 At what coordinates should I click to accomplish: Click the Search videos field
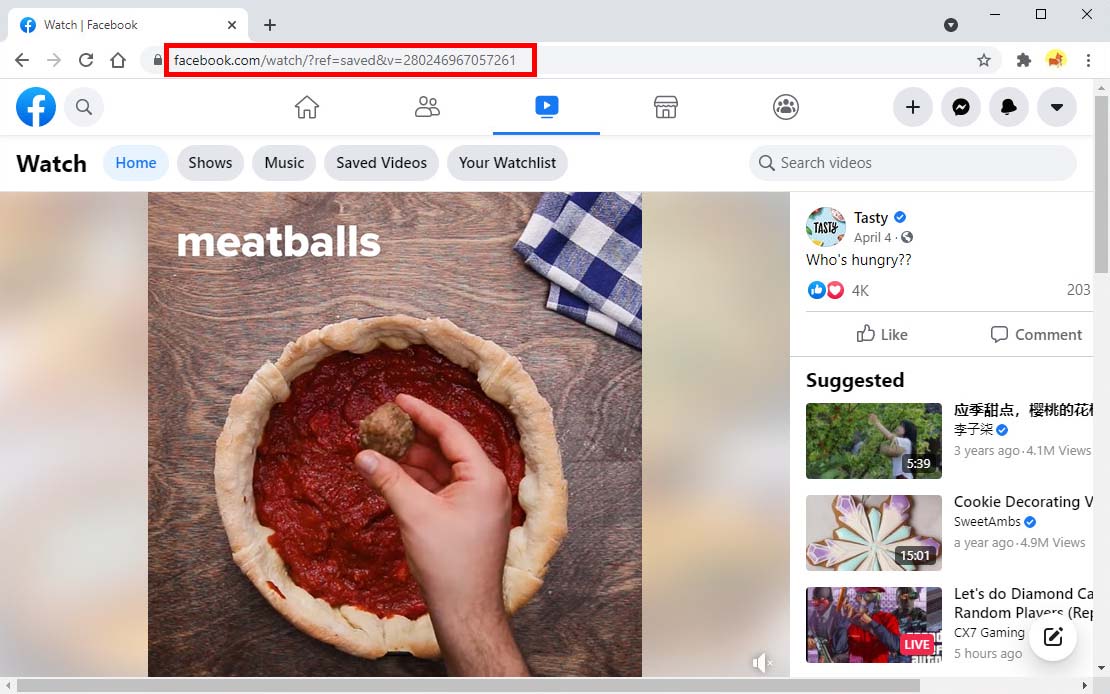click(912, 163)
